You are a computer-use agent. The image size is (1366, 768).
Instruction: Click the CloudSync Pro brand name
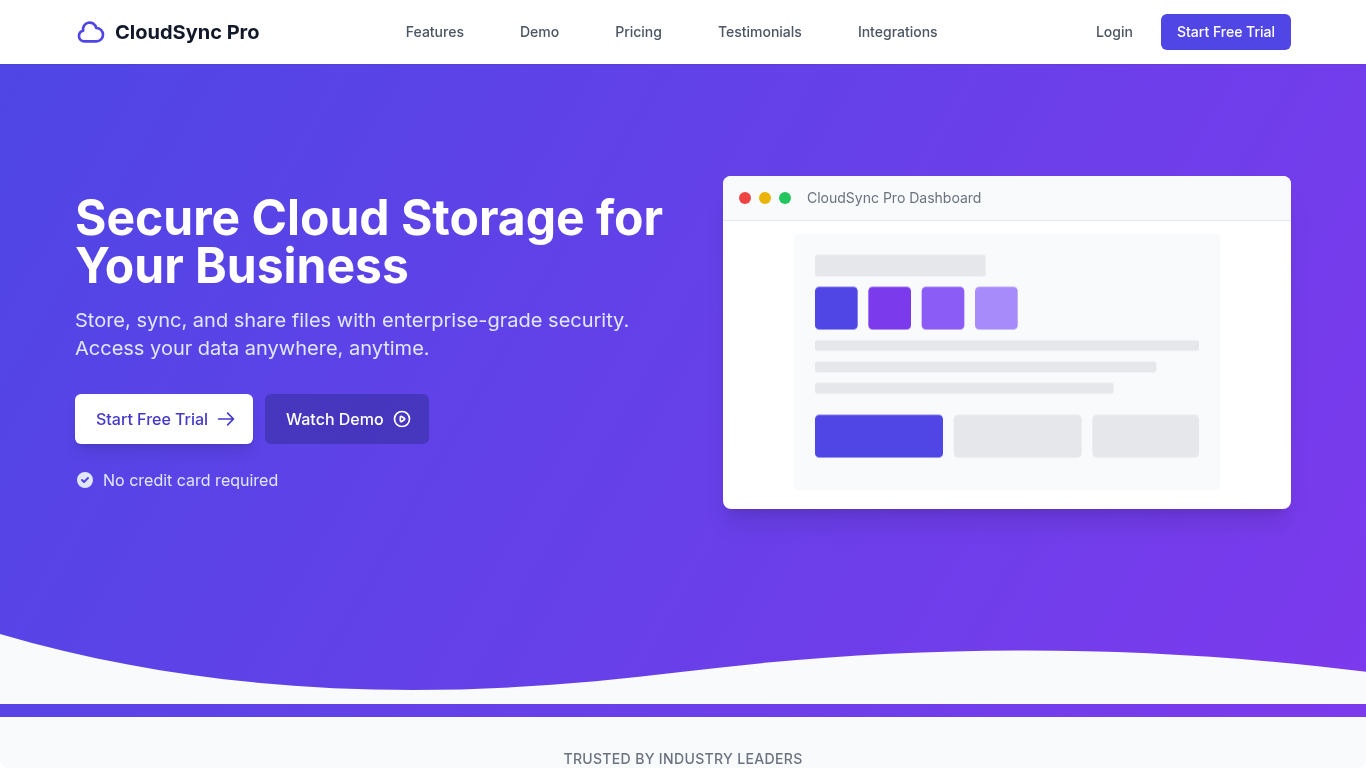[187, 32]
